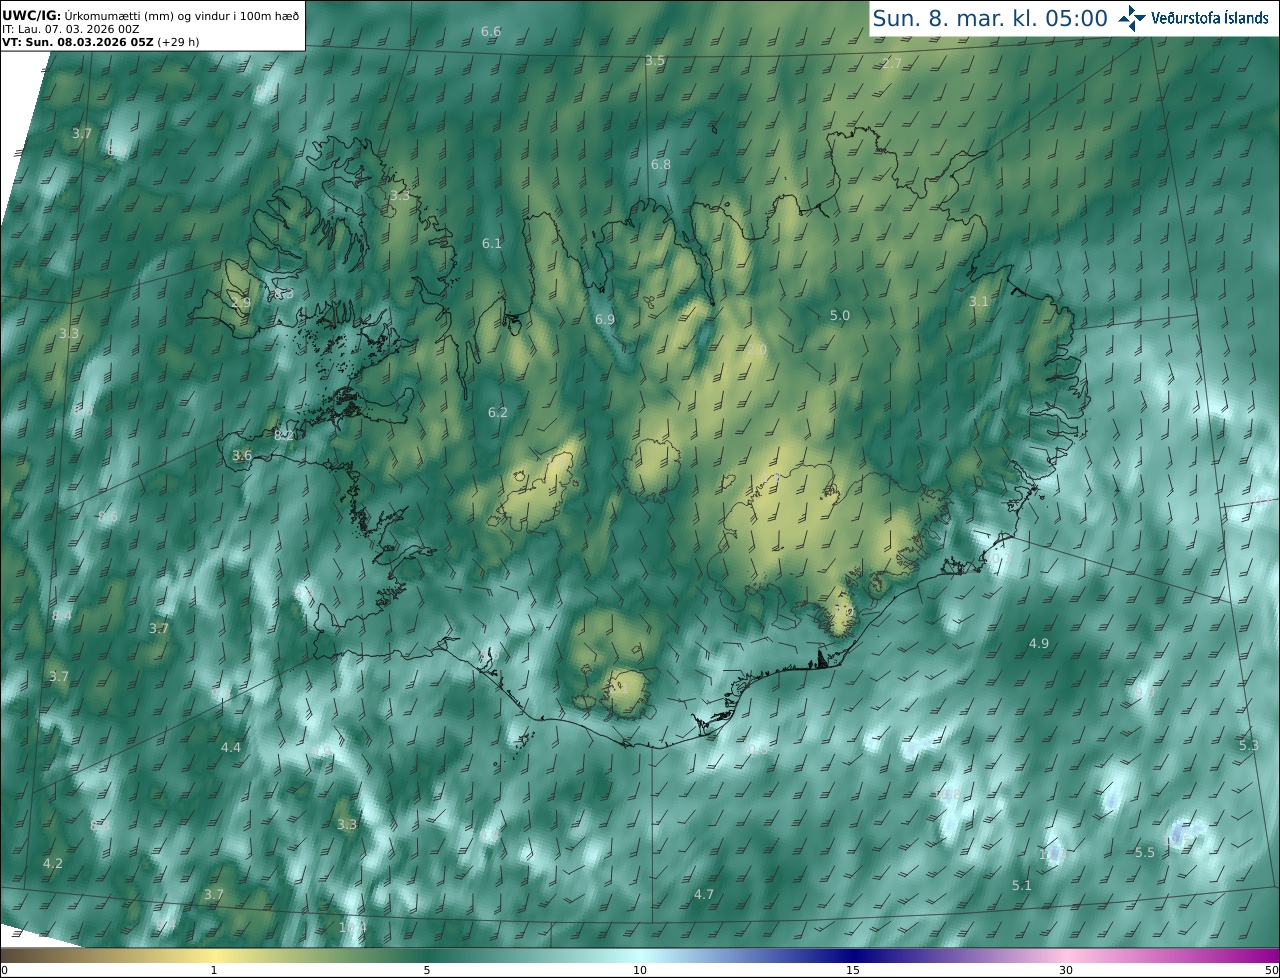Click the brown start of the color bar
Viewport: 1280px width, 978px height.
[20, 955]
